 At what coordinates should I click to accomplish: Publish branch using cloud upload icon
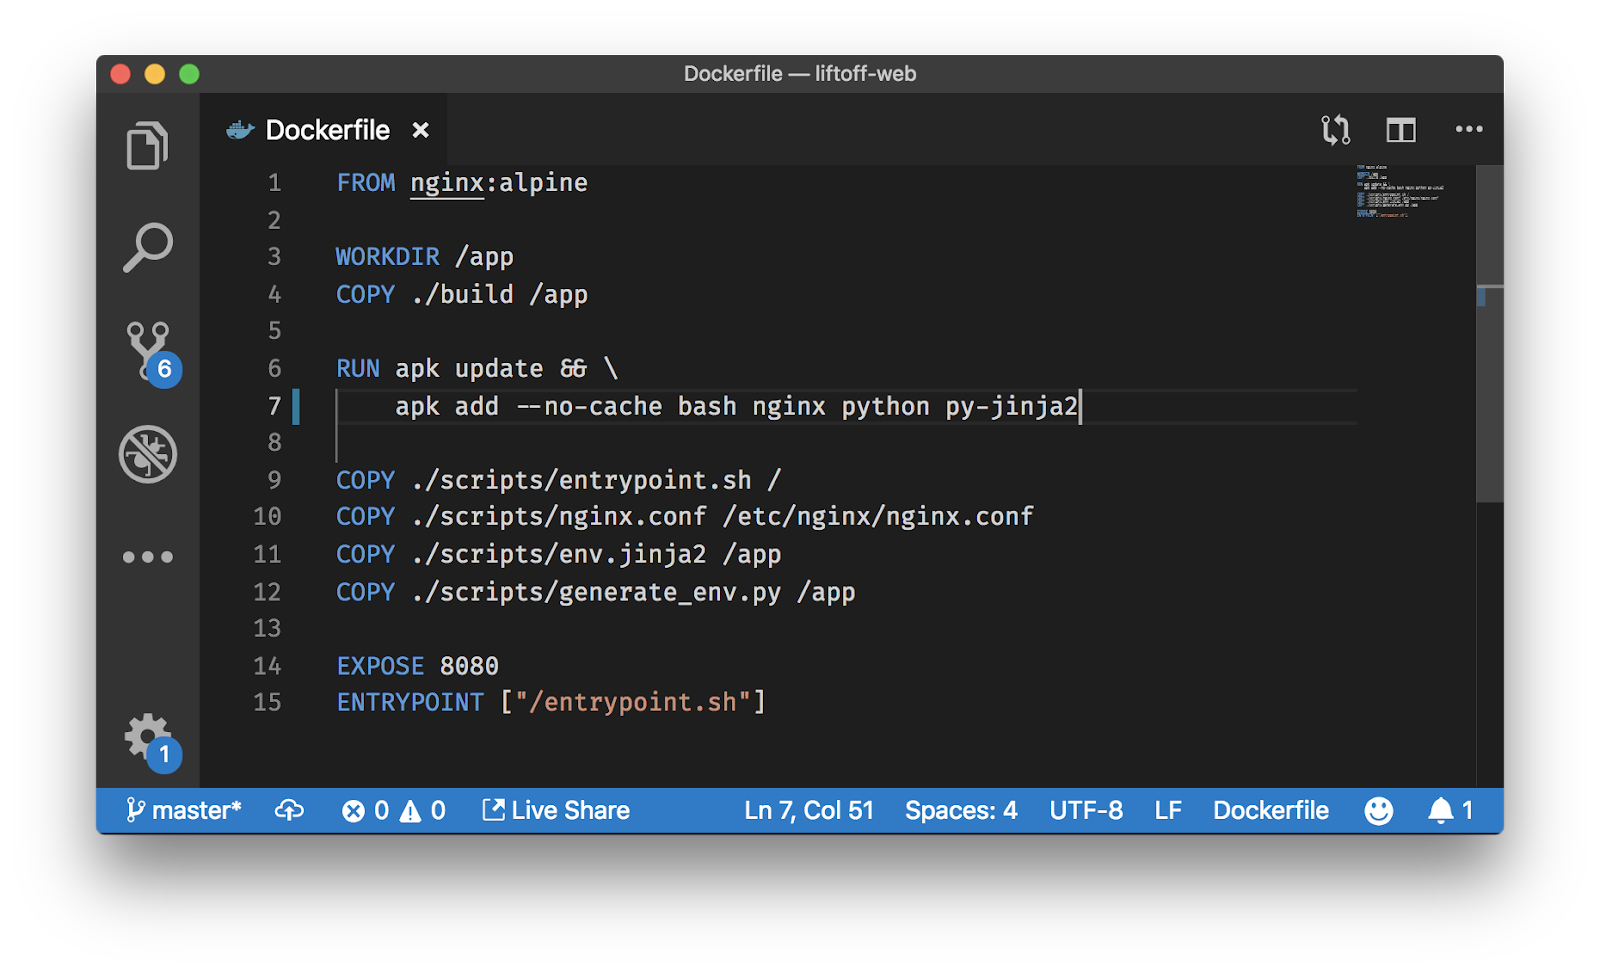pyautogui.click(x=290, y=810)
